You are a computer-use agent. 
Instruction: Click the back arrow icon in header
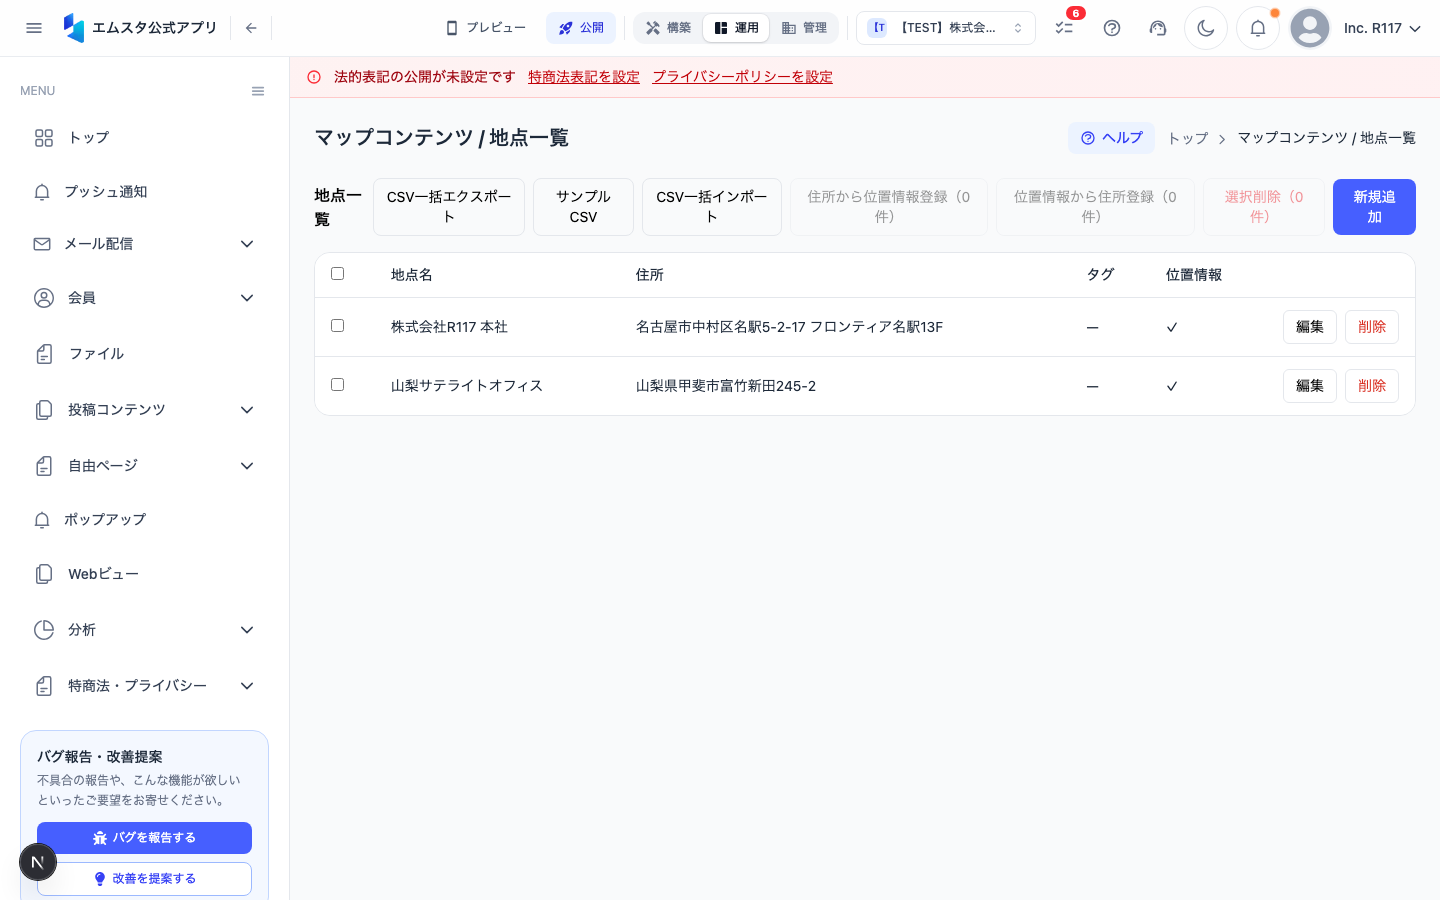tap(251, 28)
